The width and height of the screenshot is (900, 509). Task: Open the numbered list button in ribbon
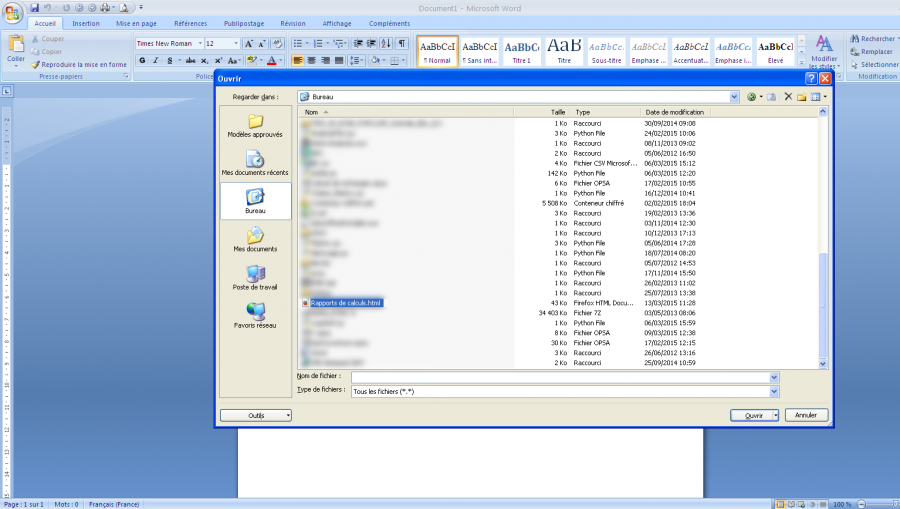pos(320,44)
